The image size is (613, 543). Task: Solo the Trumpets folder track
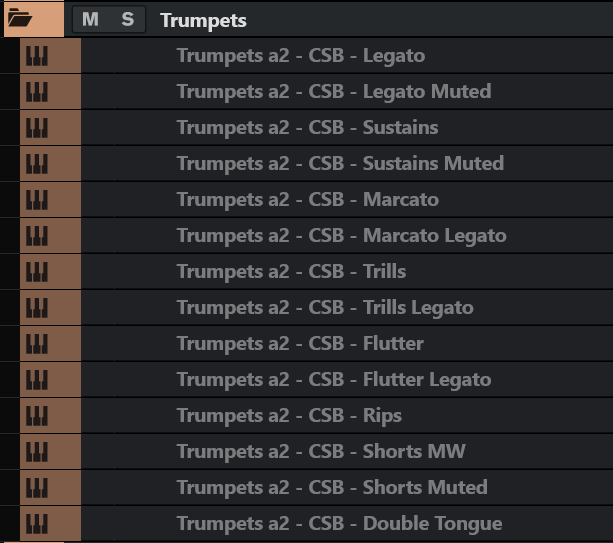pyautogui.click(x=127, y=19)
